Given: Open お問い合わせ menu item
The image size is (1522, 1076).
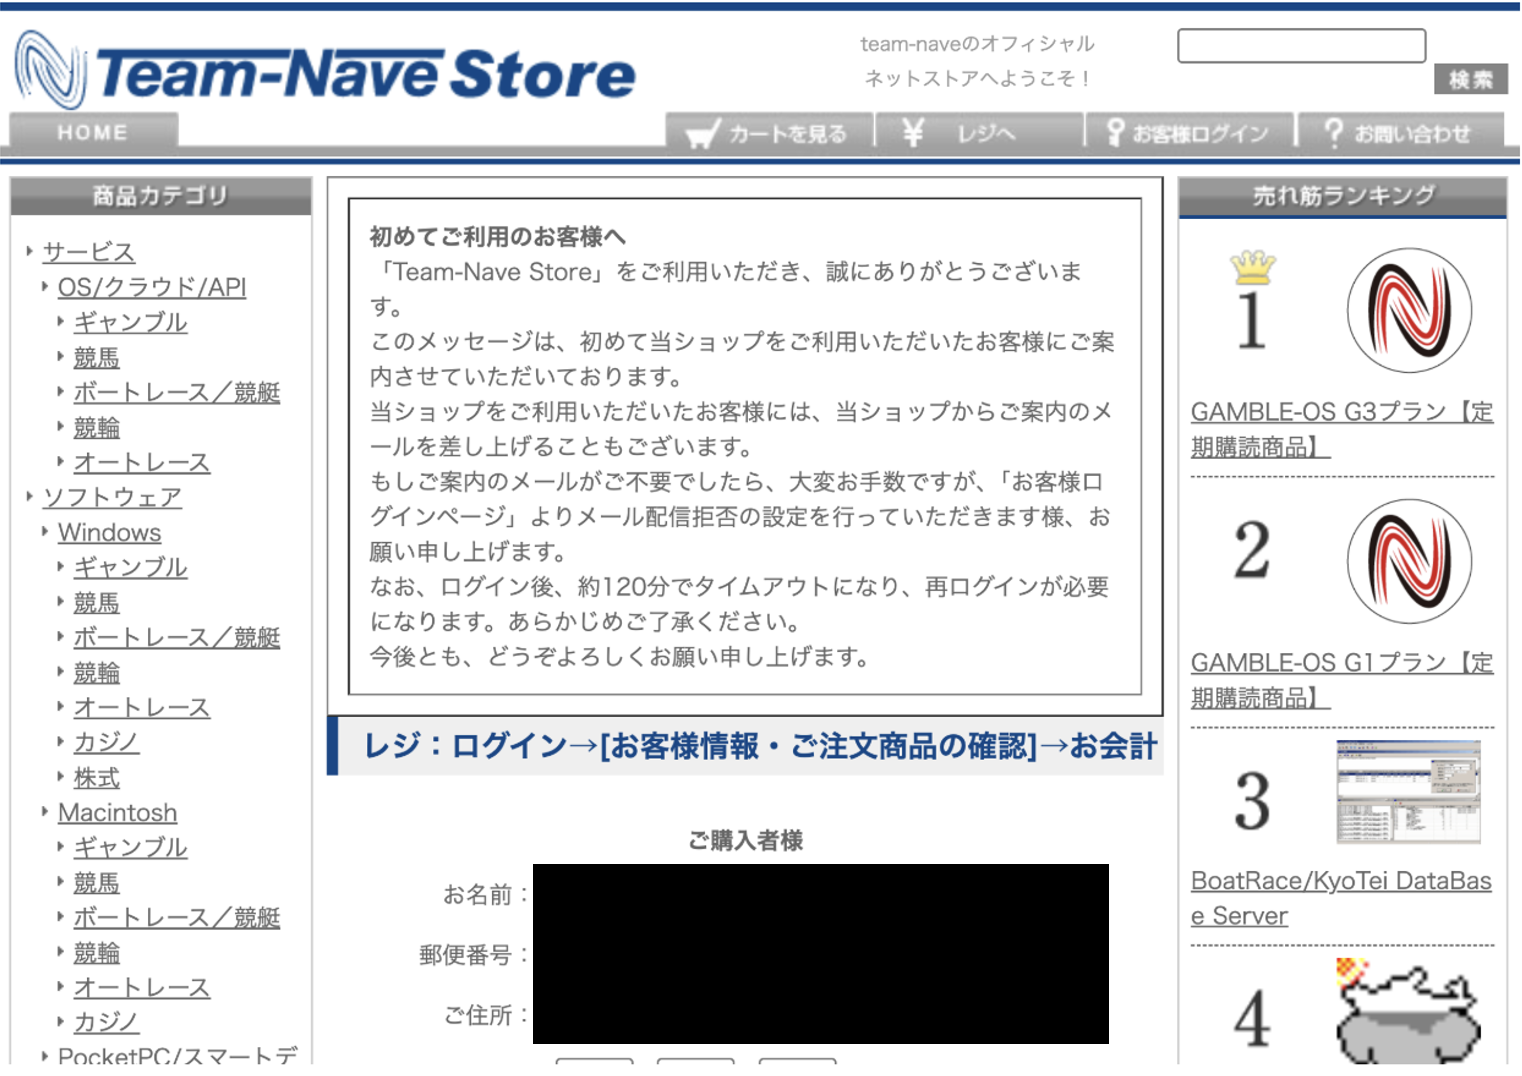Looking at the screenshot, I should click(1401, 133).
